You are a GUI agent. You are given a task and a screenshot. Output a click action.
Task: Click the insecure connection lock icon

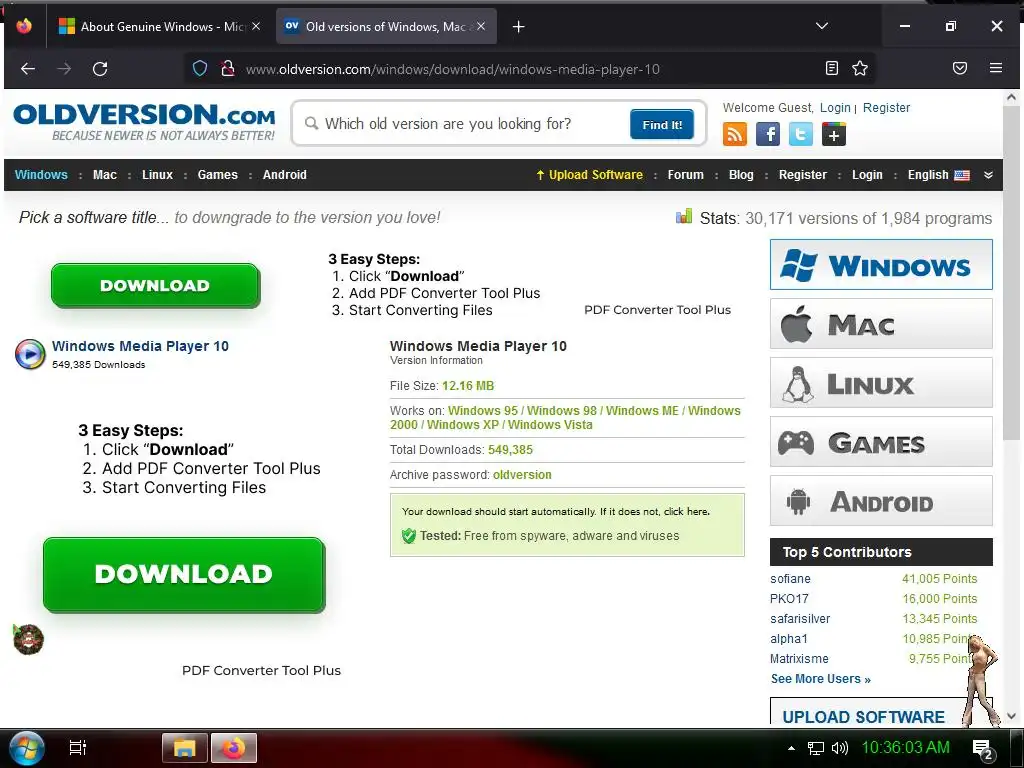(227, 69)
